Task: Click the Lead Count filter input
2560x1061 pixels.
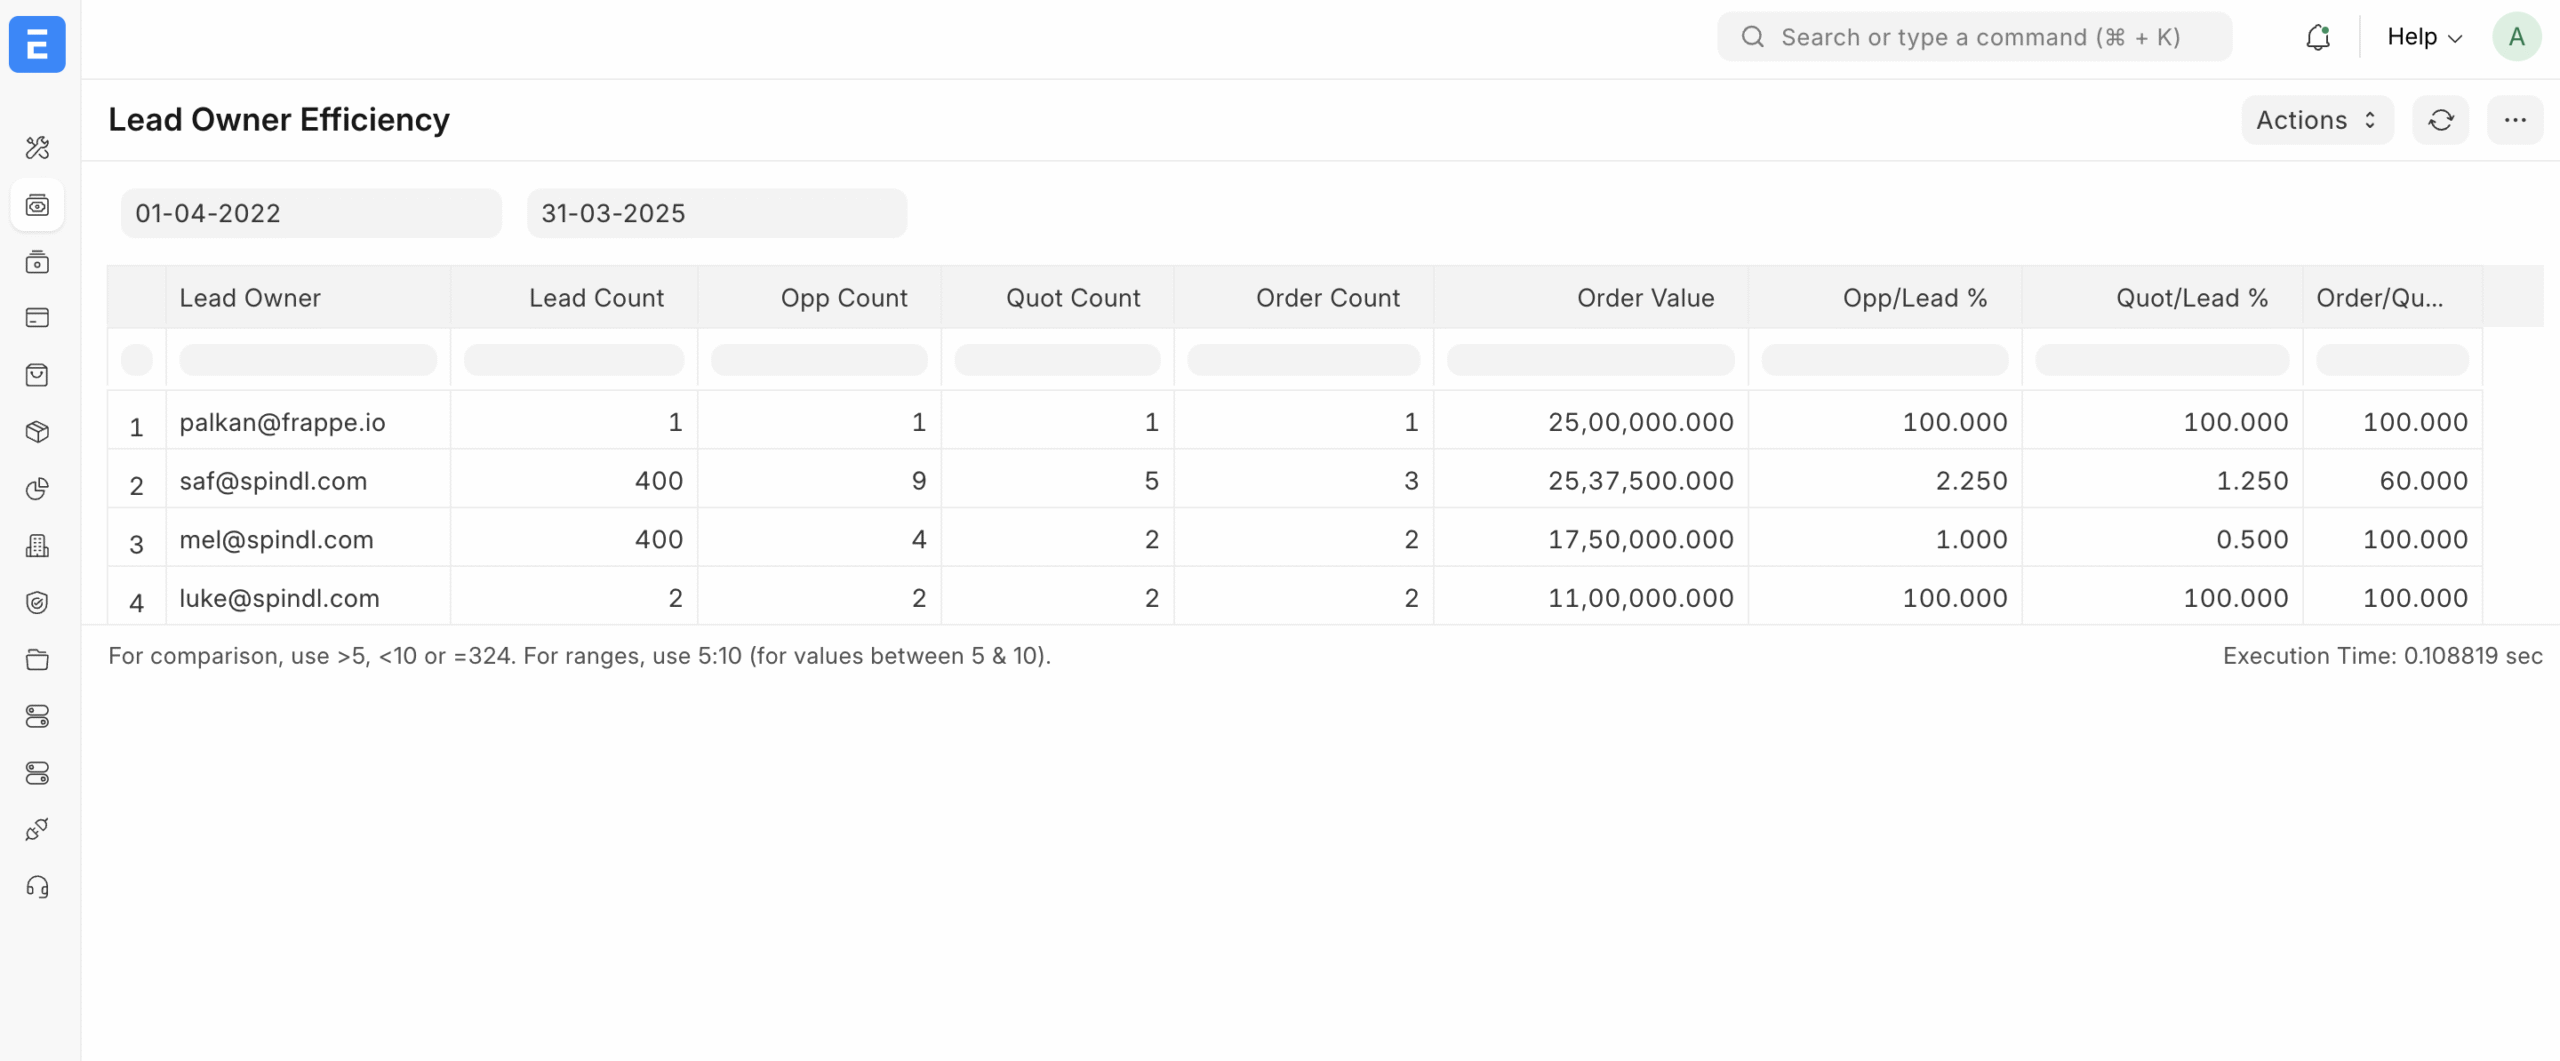Action: (573, 359)
